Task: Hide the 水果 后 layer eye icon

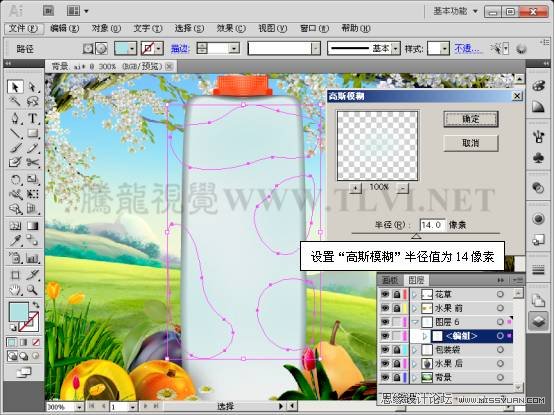Action: 385,364
